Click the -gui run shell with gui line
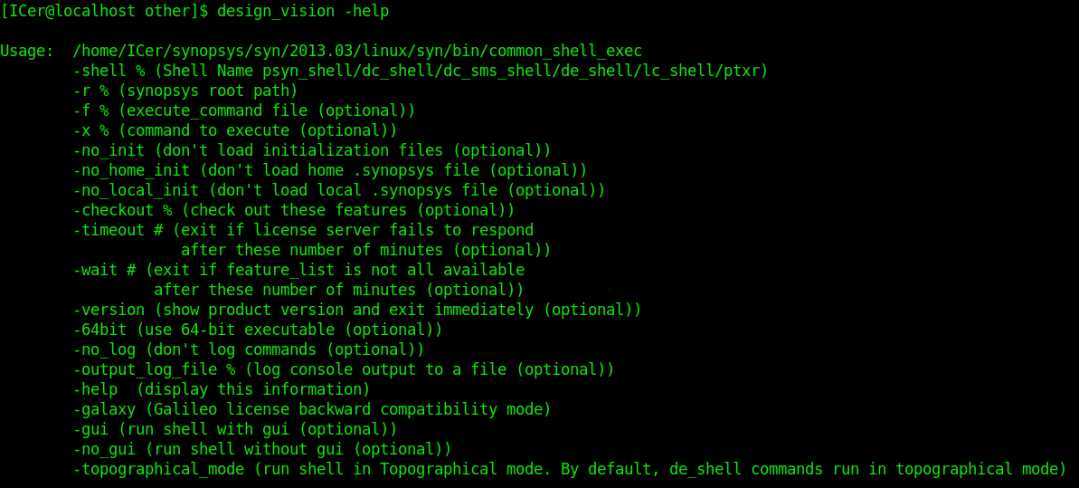1080x488 pixels. tap(235, 429)
